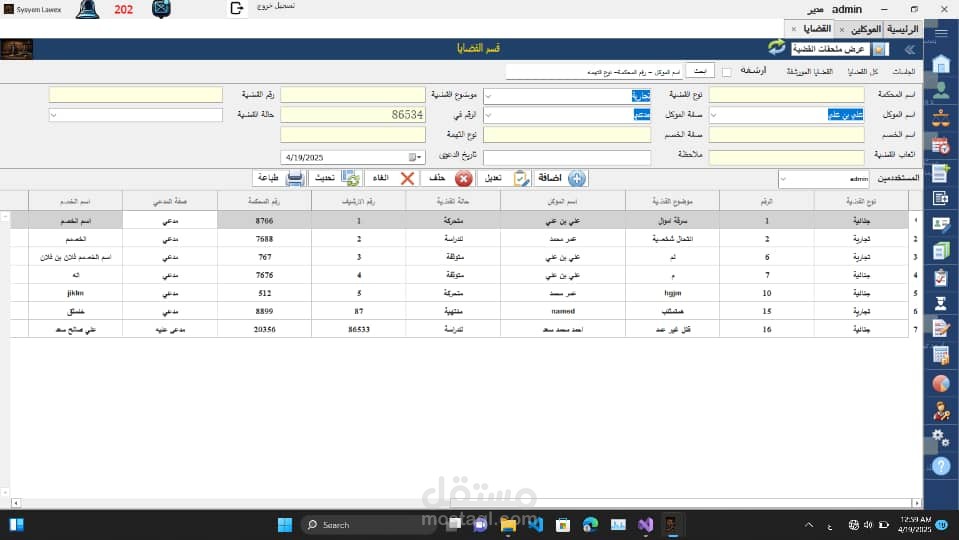Viewport: 959px width, 540px height.
Task: Expand the نوع القضية dropdown
Action: pyautogui.click(x=488, y=96)
